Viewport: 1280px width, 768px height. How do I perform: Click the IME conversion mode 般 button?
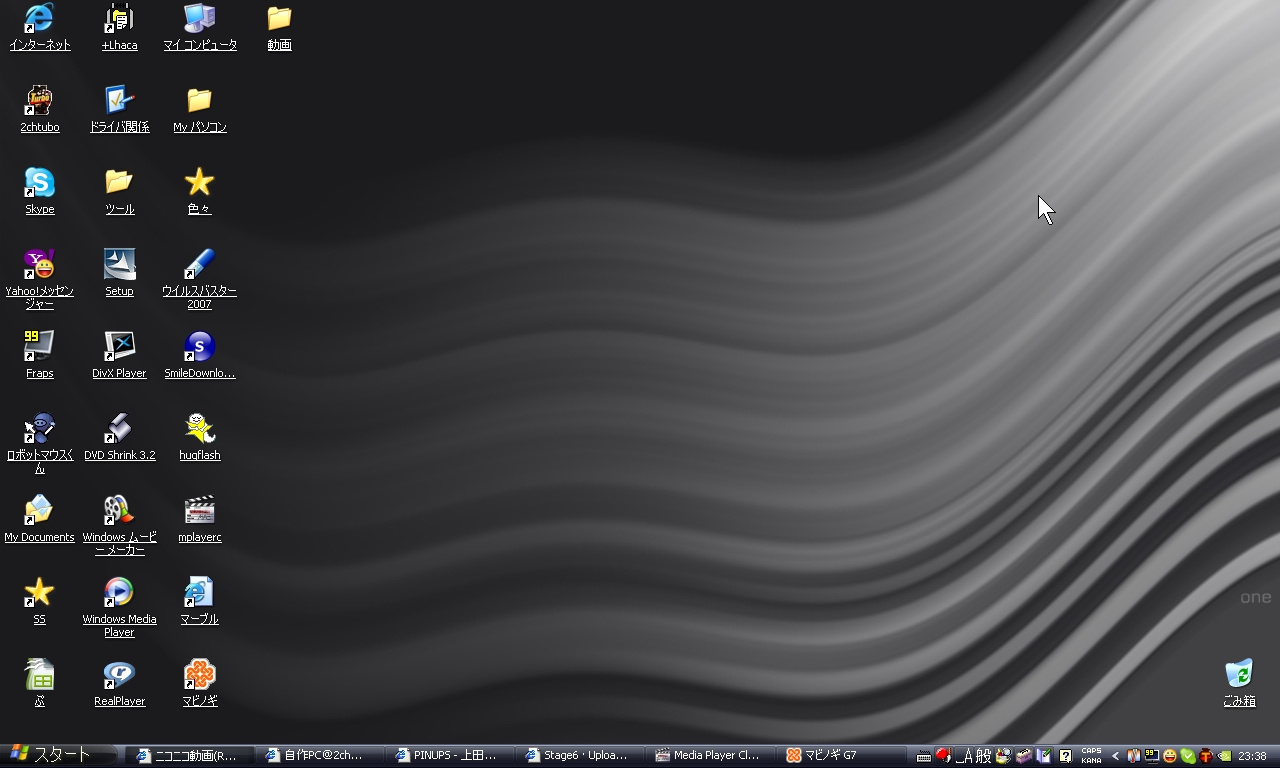pos(984,756)
